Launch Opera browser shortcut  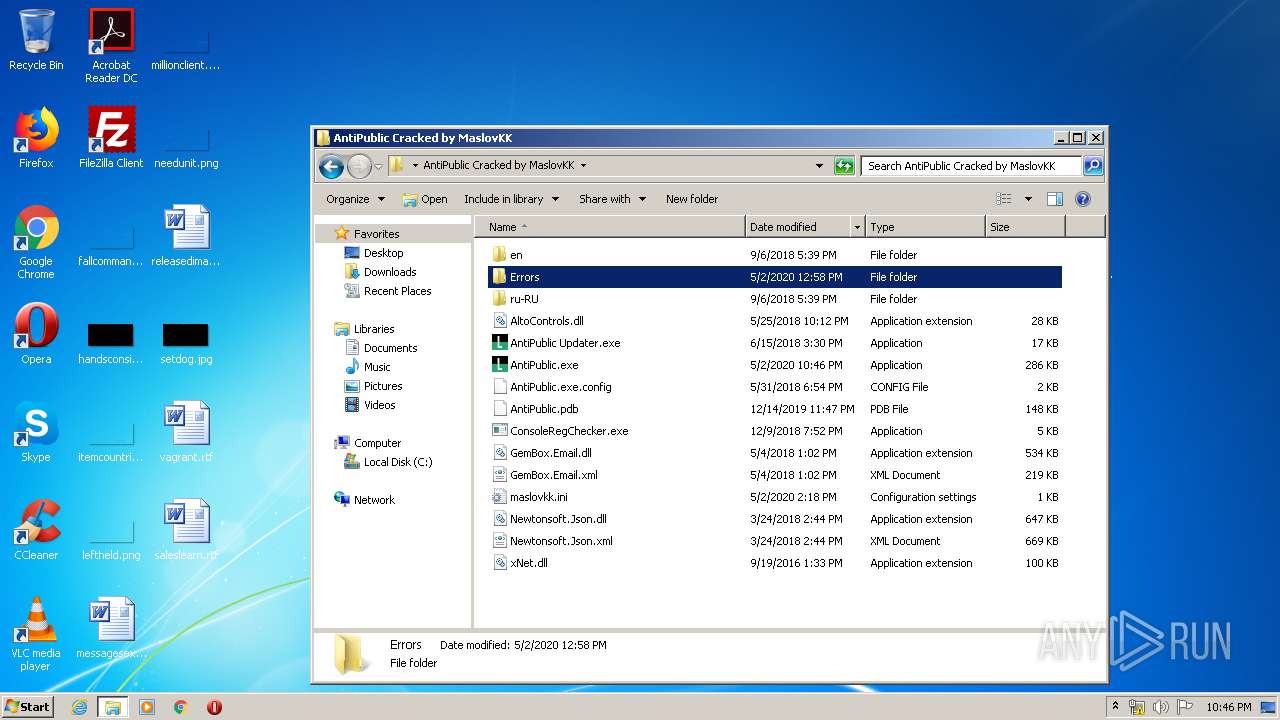point(36,334)
